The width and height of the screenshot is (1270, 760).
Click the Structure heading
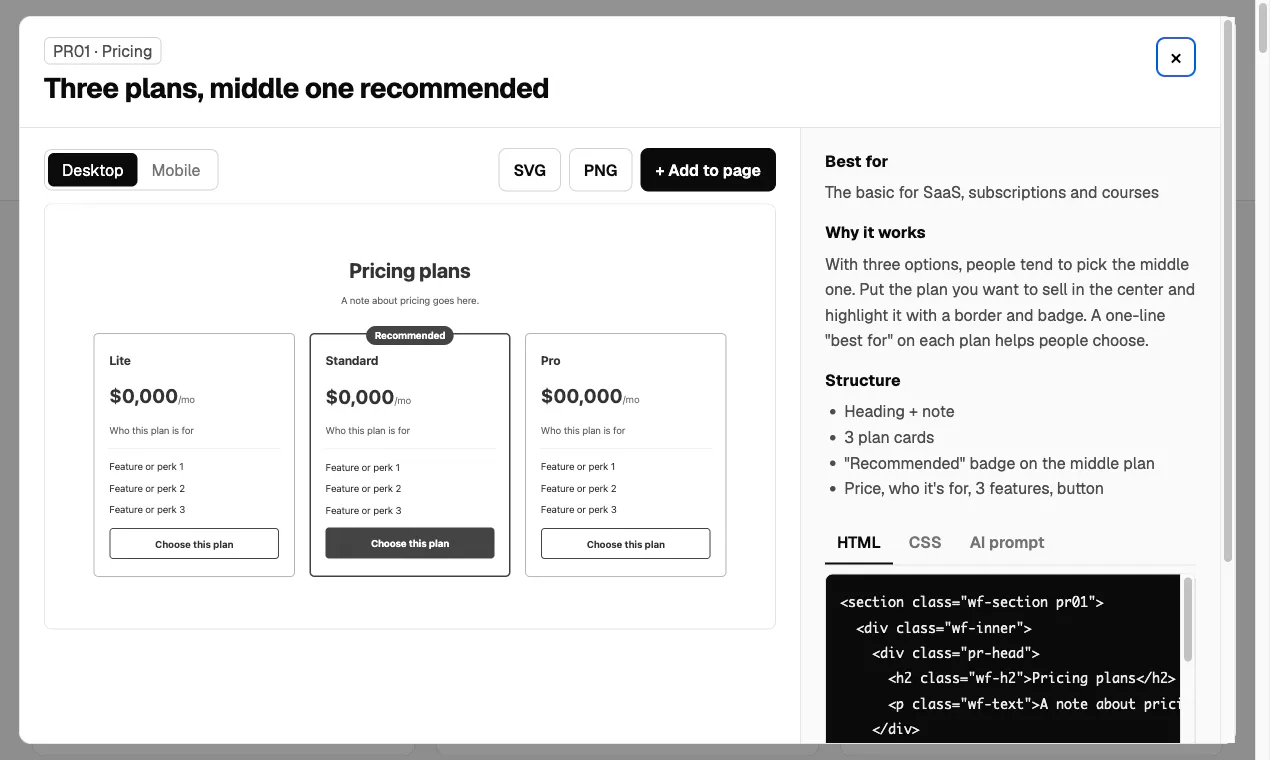(862, 380)
